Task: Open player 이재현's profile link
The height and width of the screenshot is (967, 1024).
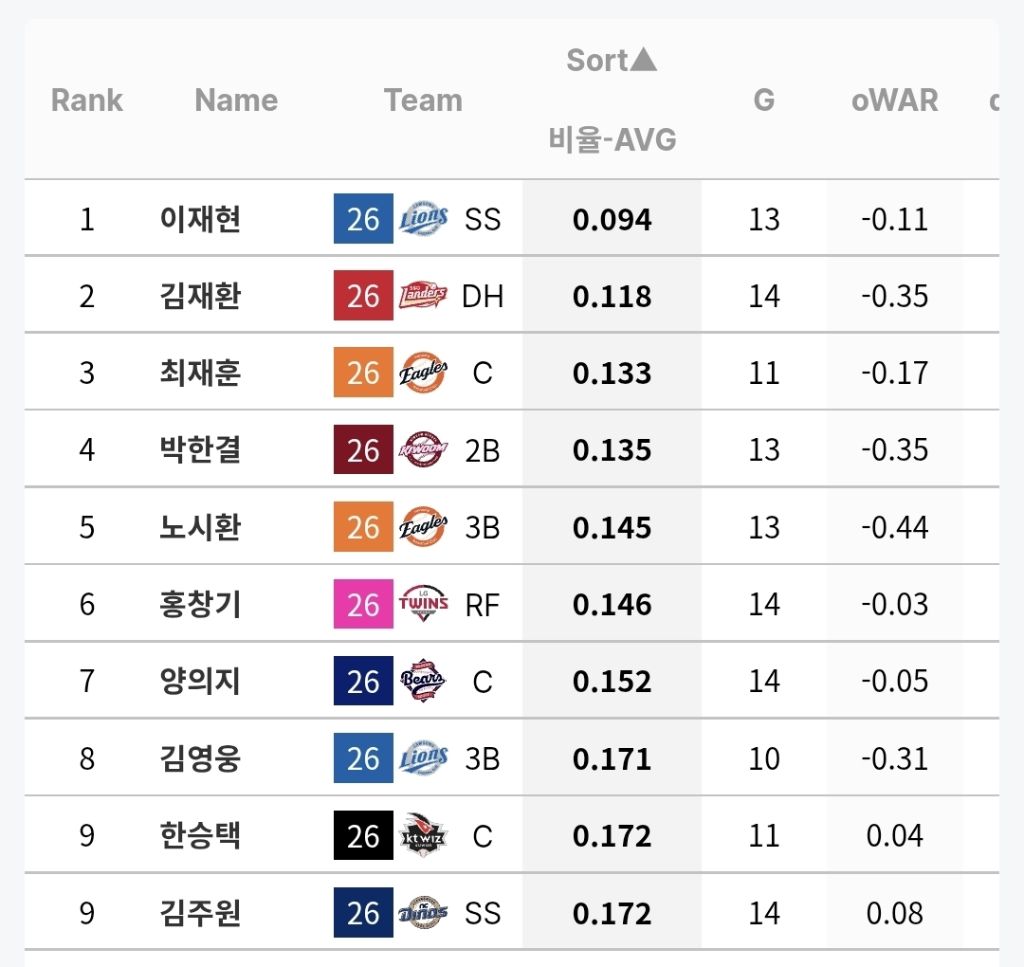Action: pyautogui.click(x=200, y=219)
